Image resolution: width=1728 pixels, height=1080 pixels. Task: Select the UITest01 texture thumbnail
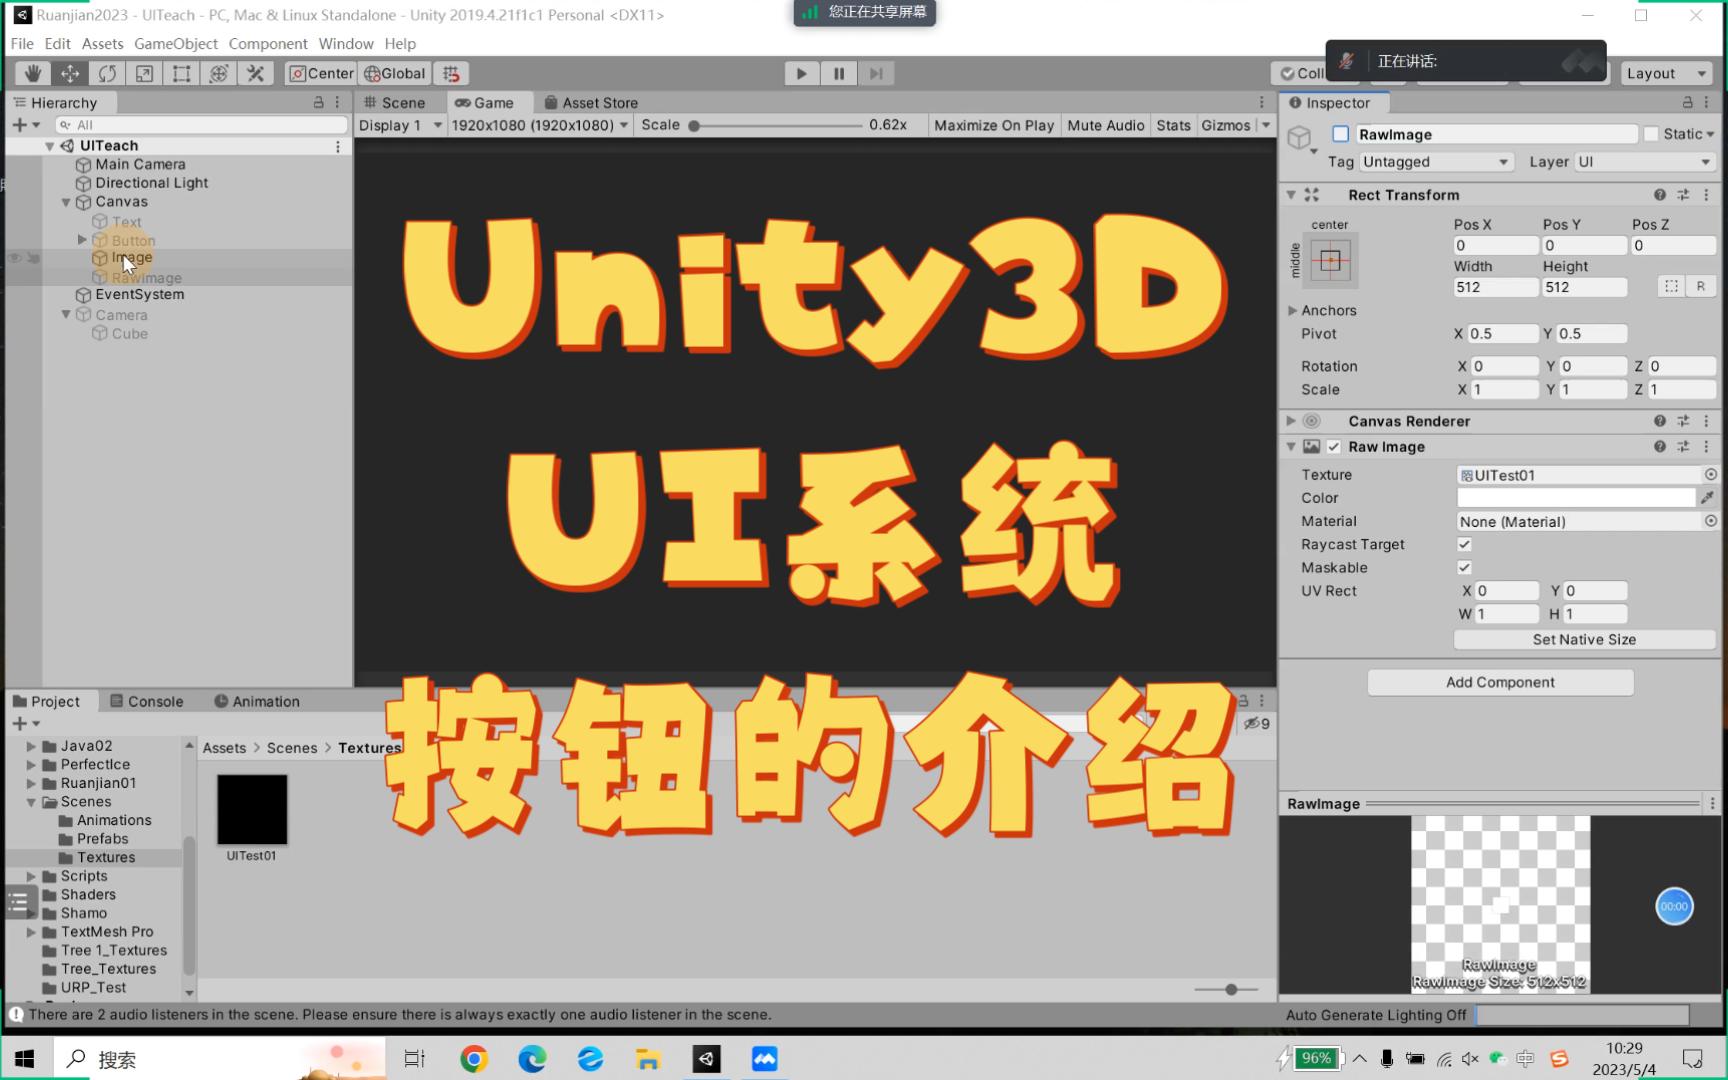click(x=251, y=809)
